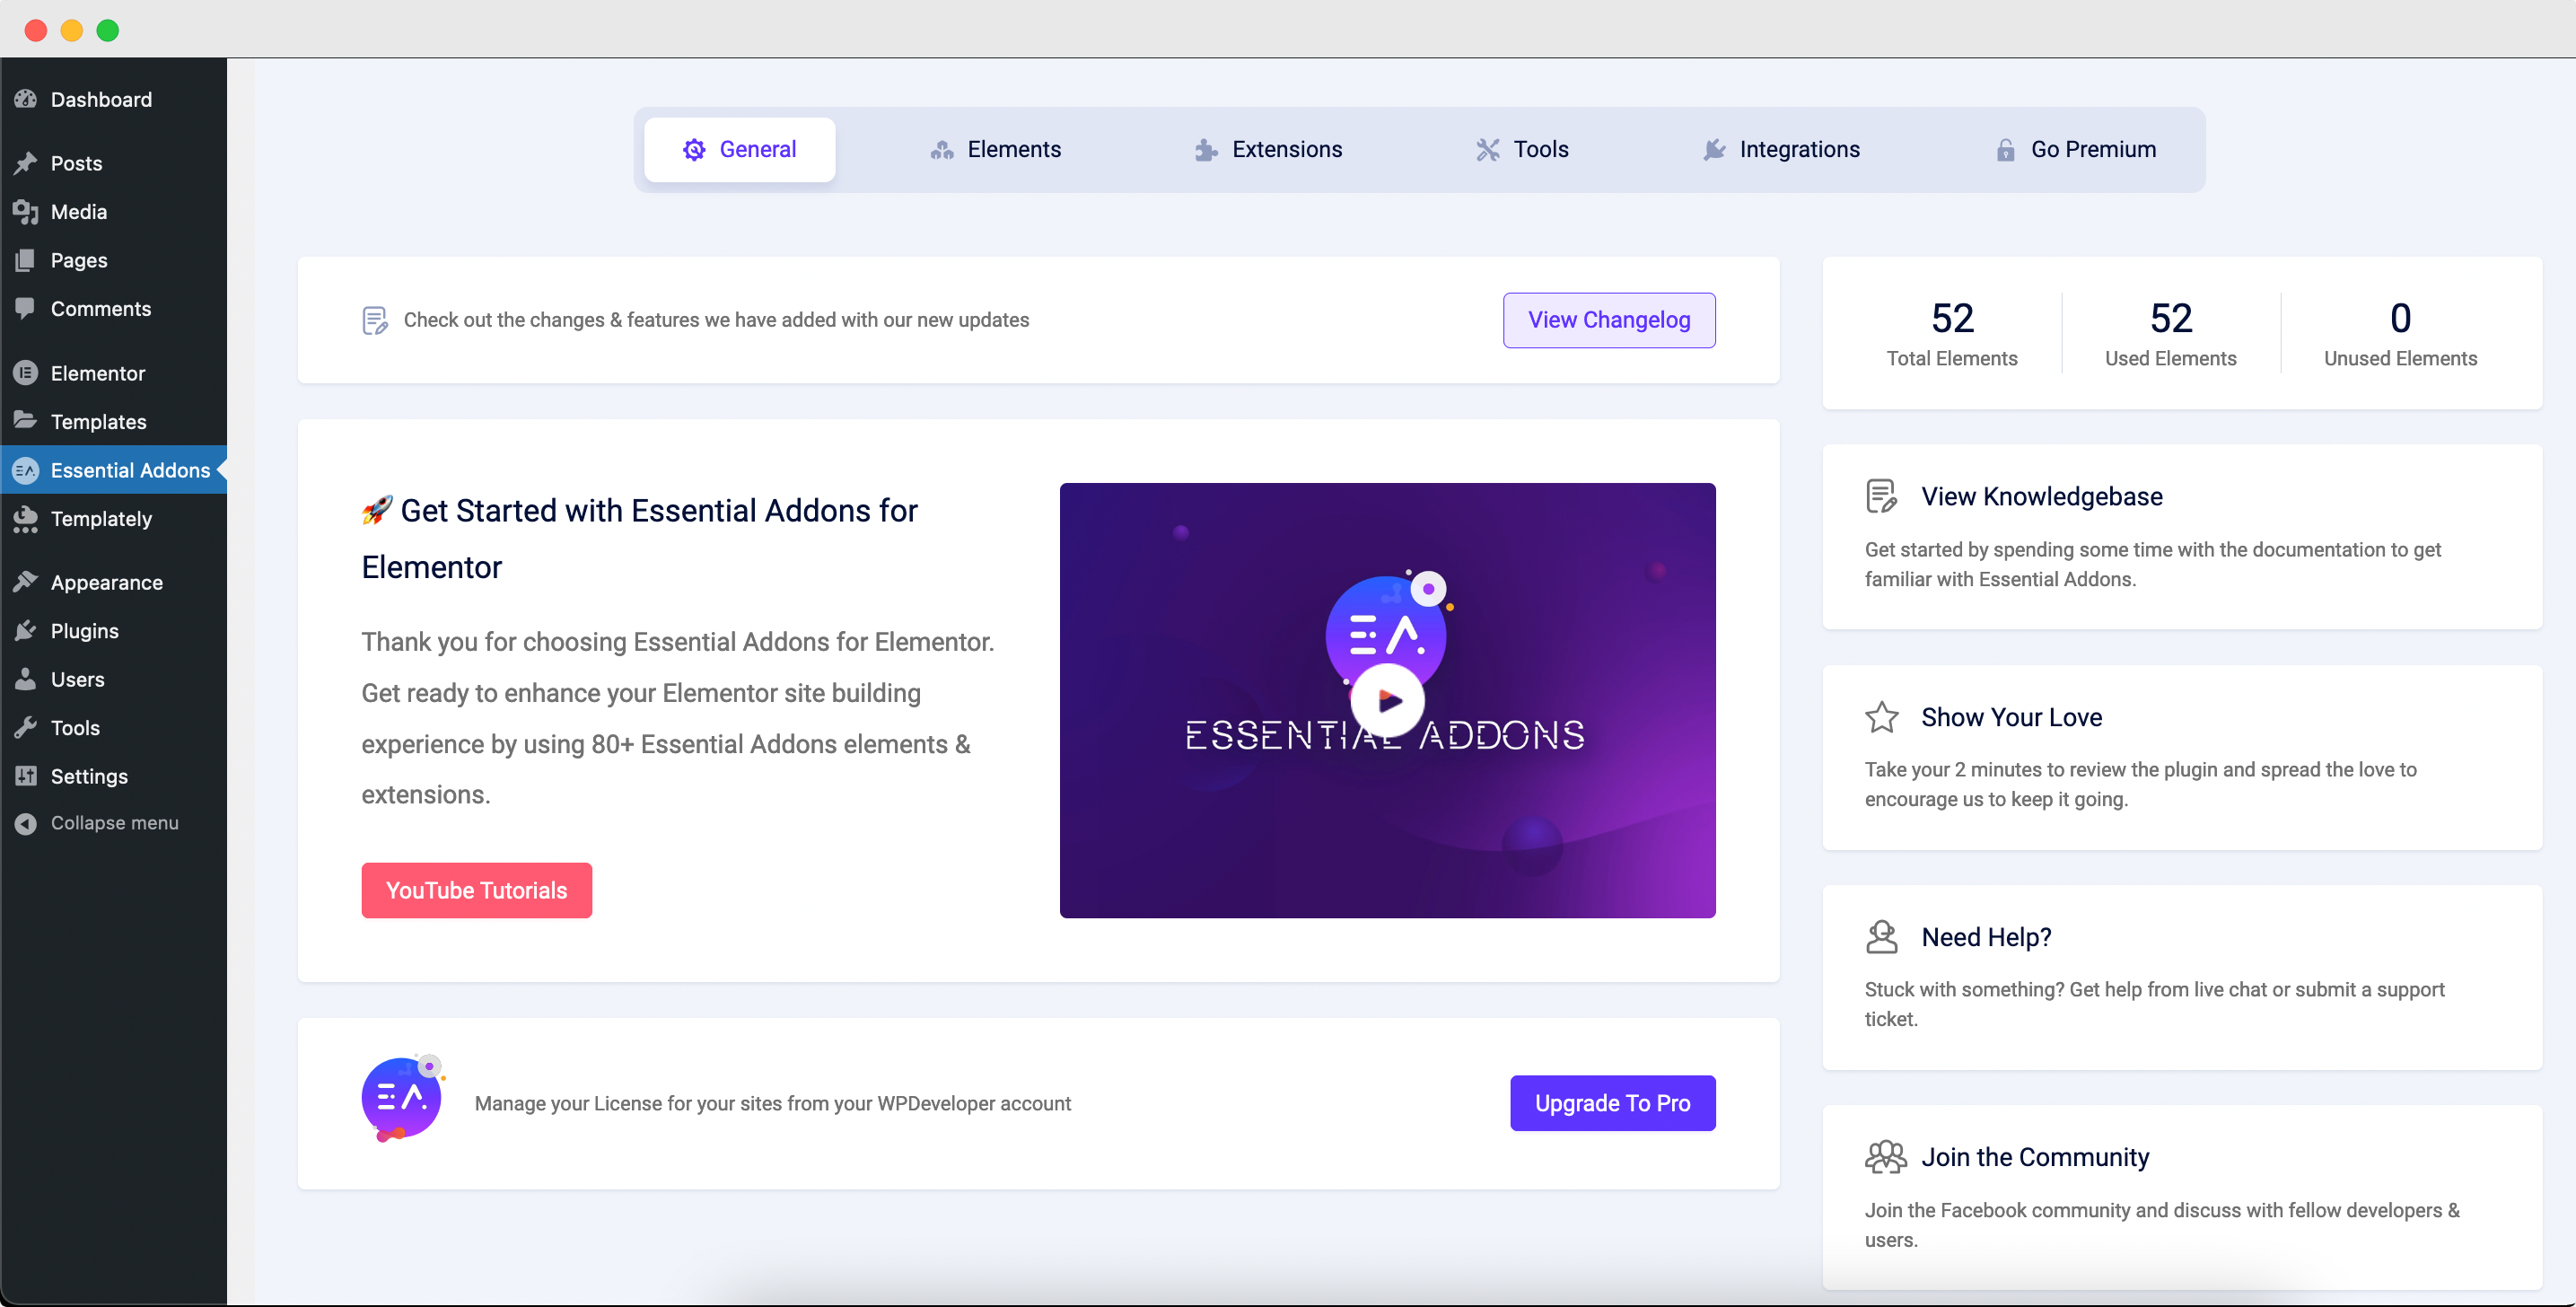Click the crossed tools icon on Tools tab
This screenshot has height=1307, width=2576.
1488,150
